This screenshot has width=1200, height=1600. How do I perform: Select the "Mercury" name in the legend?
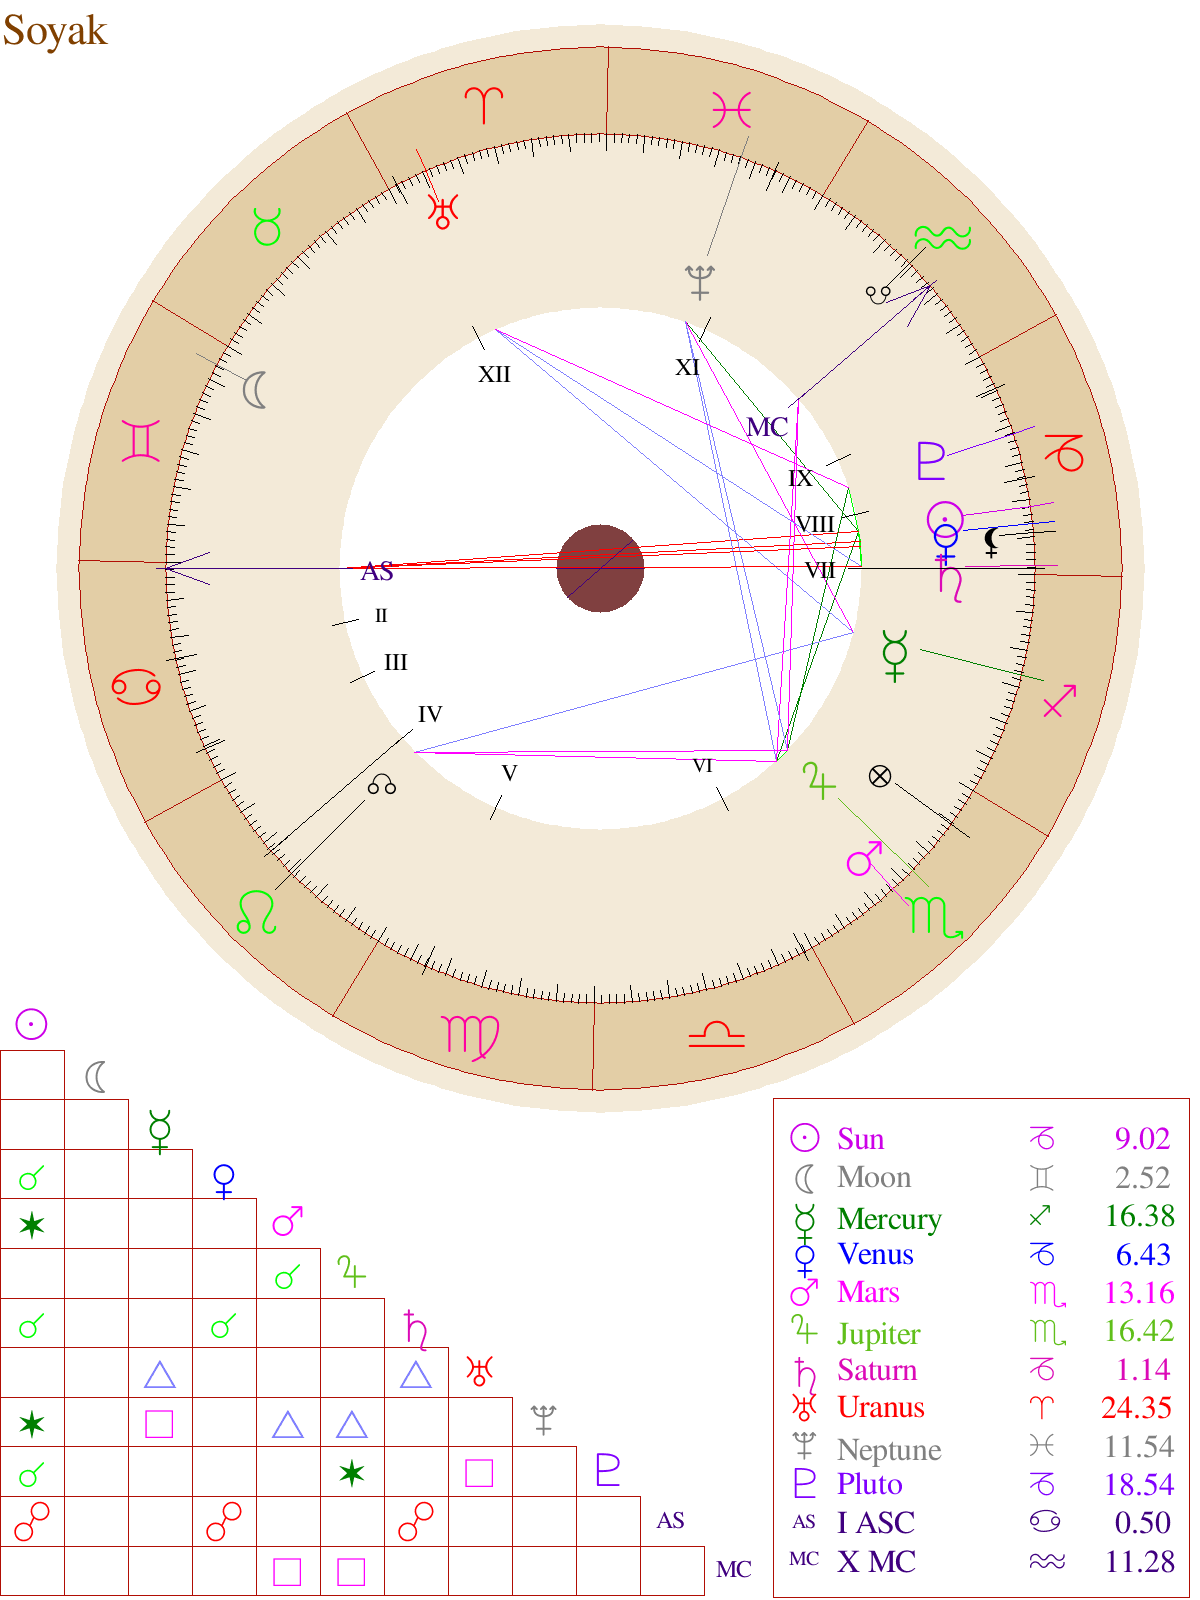889,1218
